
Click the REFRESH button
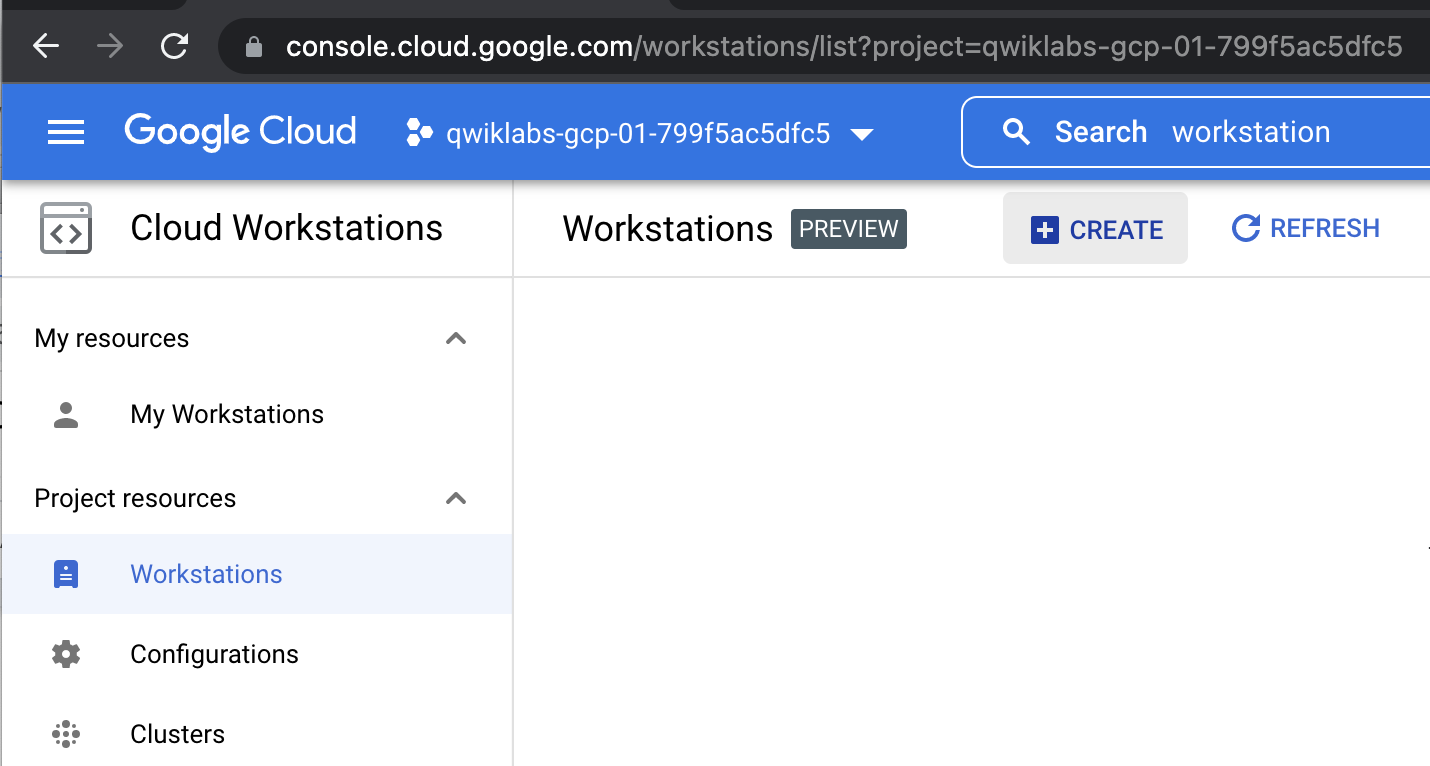coord(1304,228)
